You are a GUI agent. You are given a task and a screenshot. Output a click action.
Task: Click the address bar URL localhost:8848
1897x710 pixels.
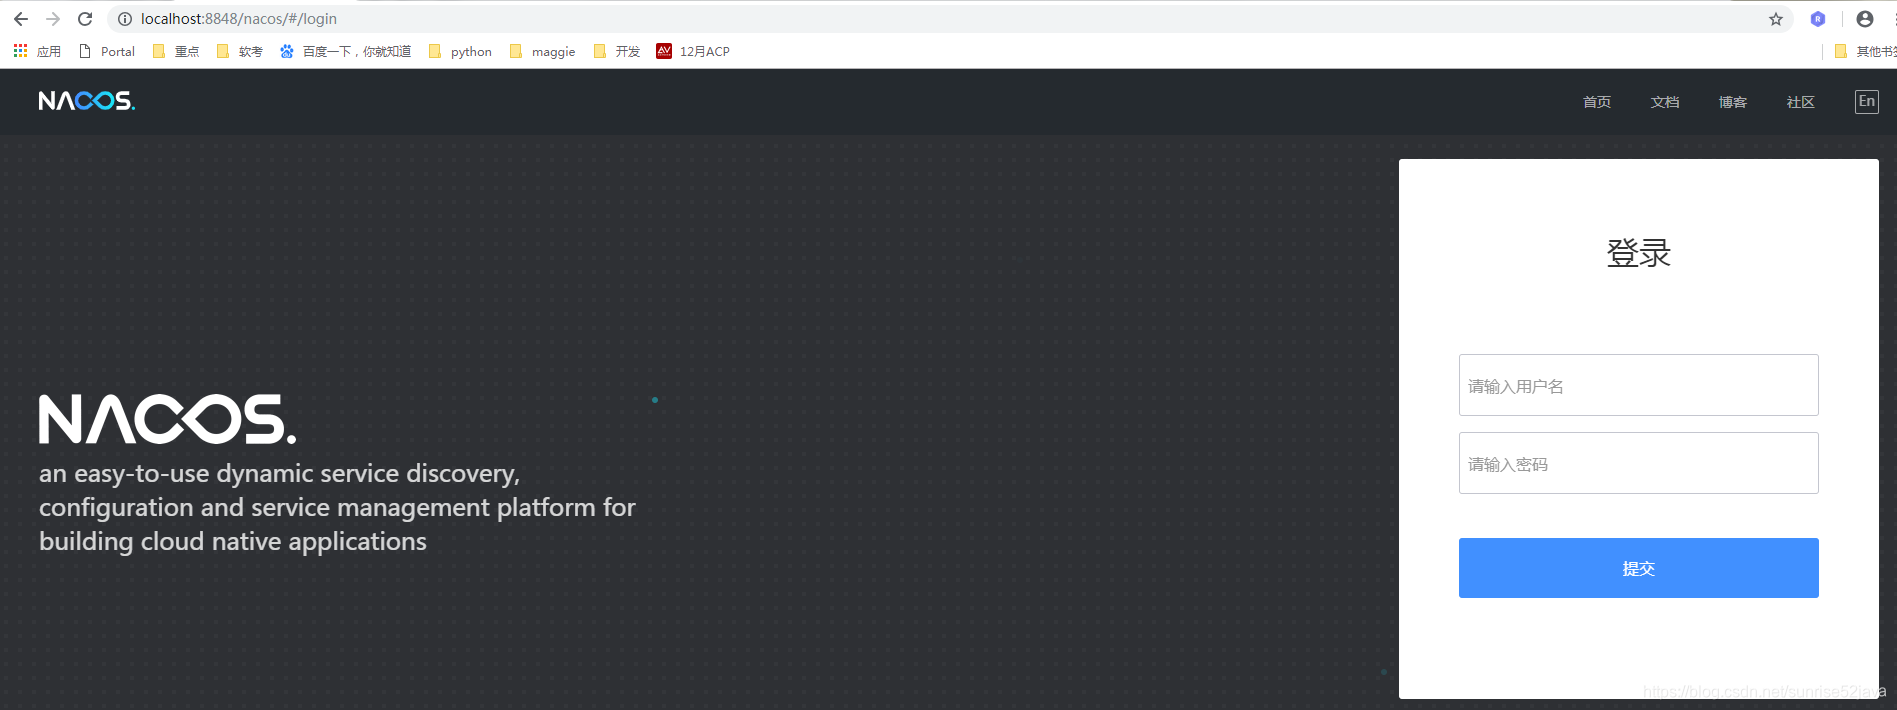(239, 19)
